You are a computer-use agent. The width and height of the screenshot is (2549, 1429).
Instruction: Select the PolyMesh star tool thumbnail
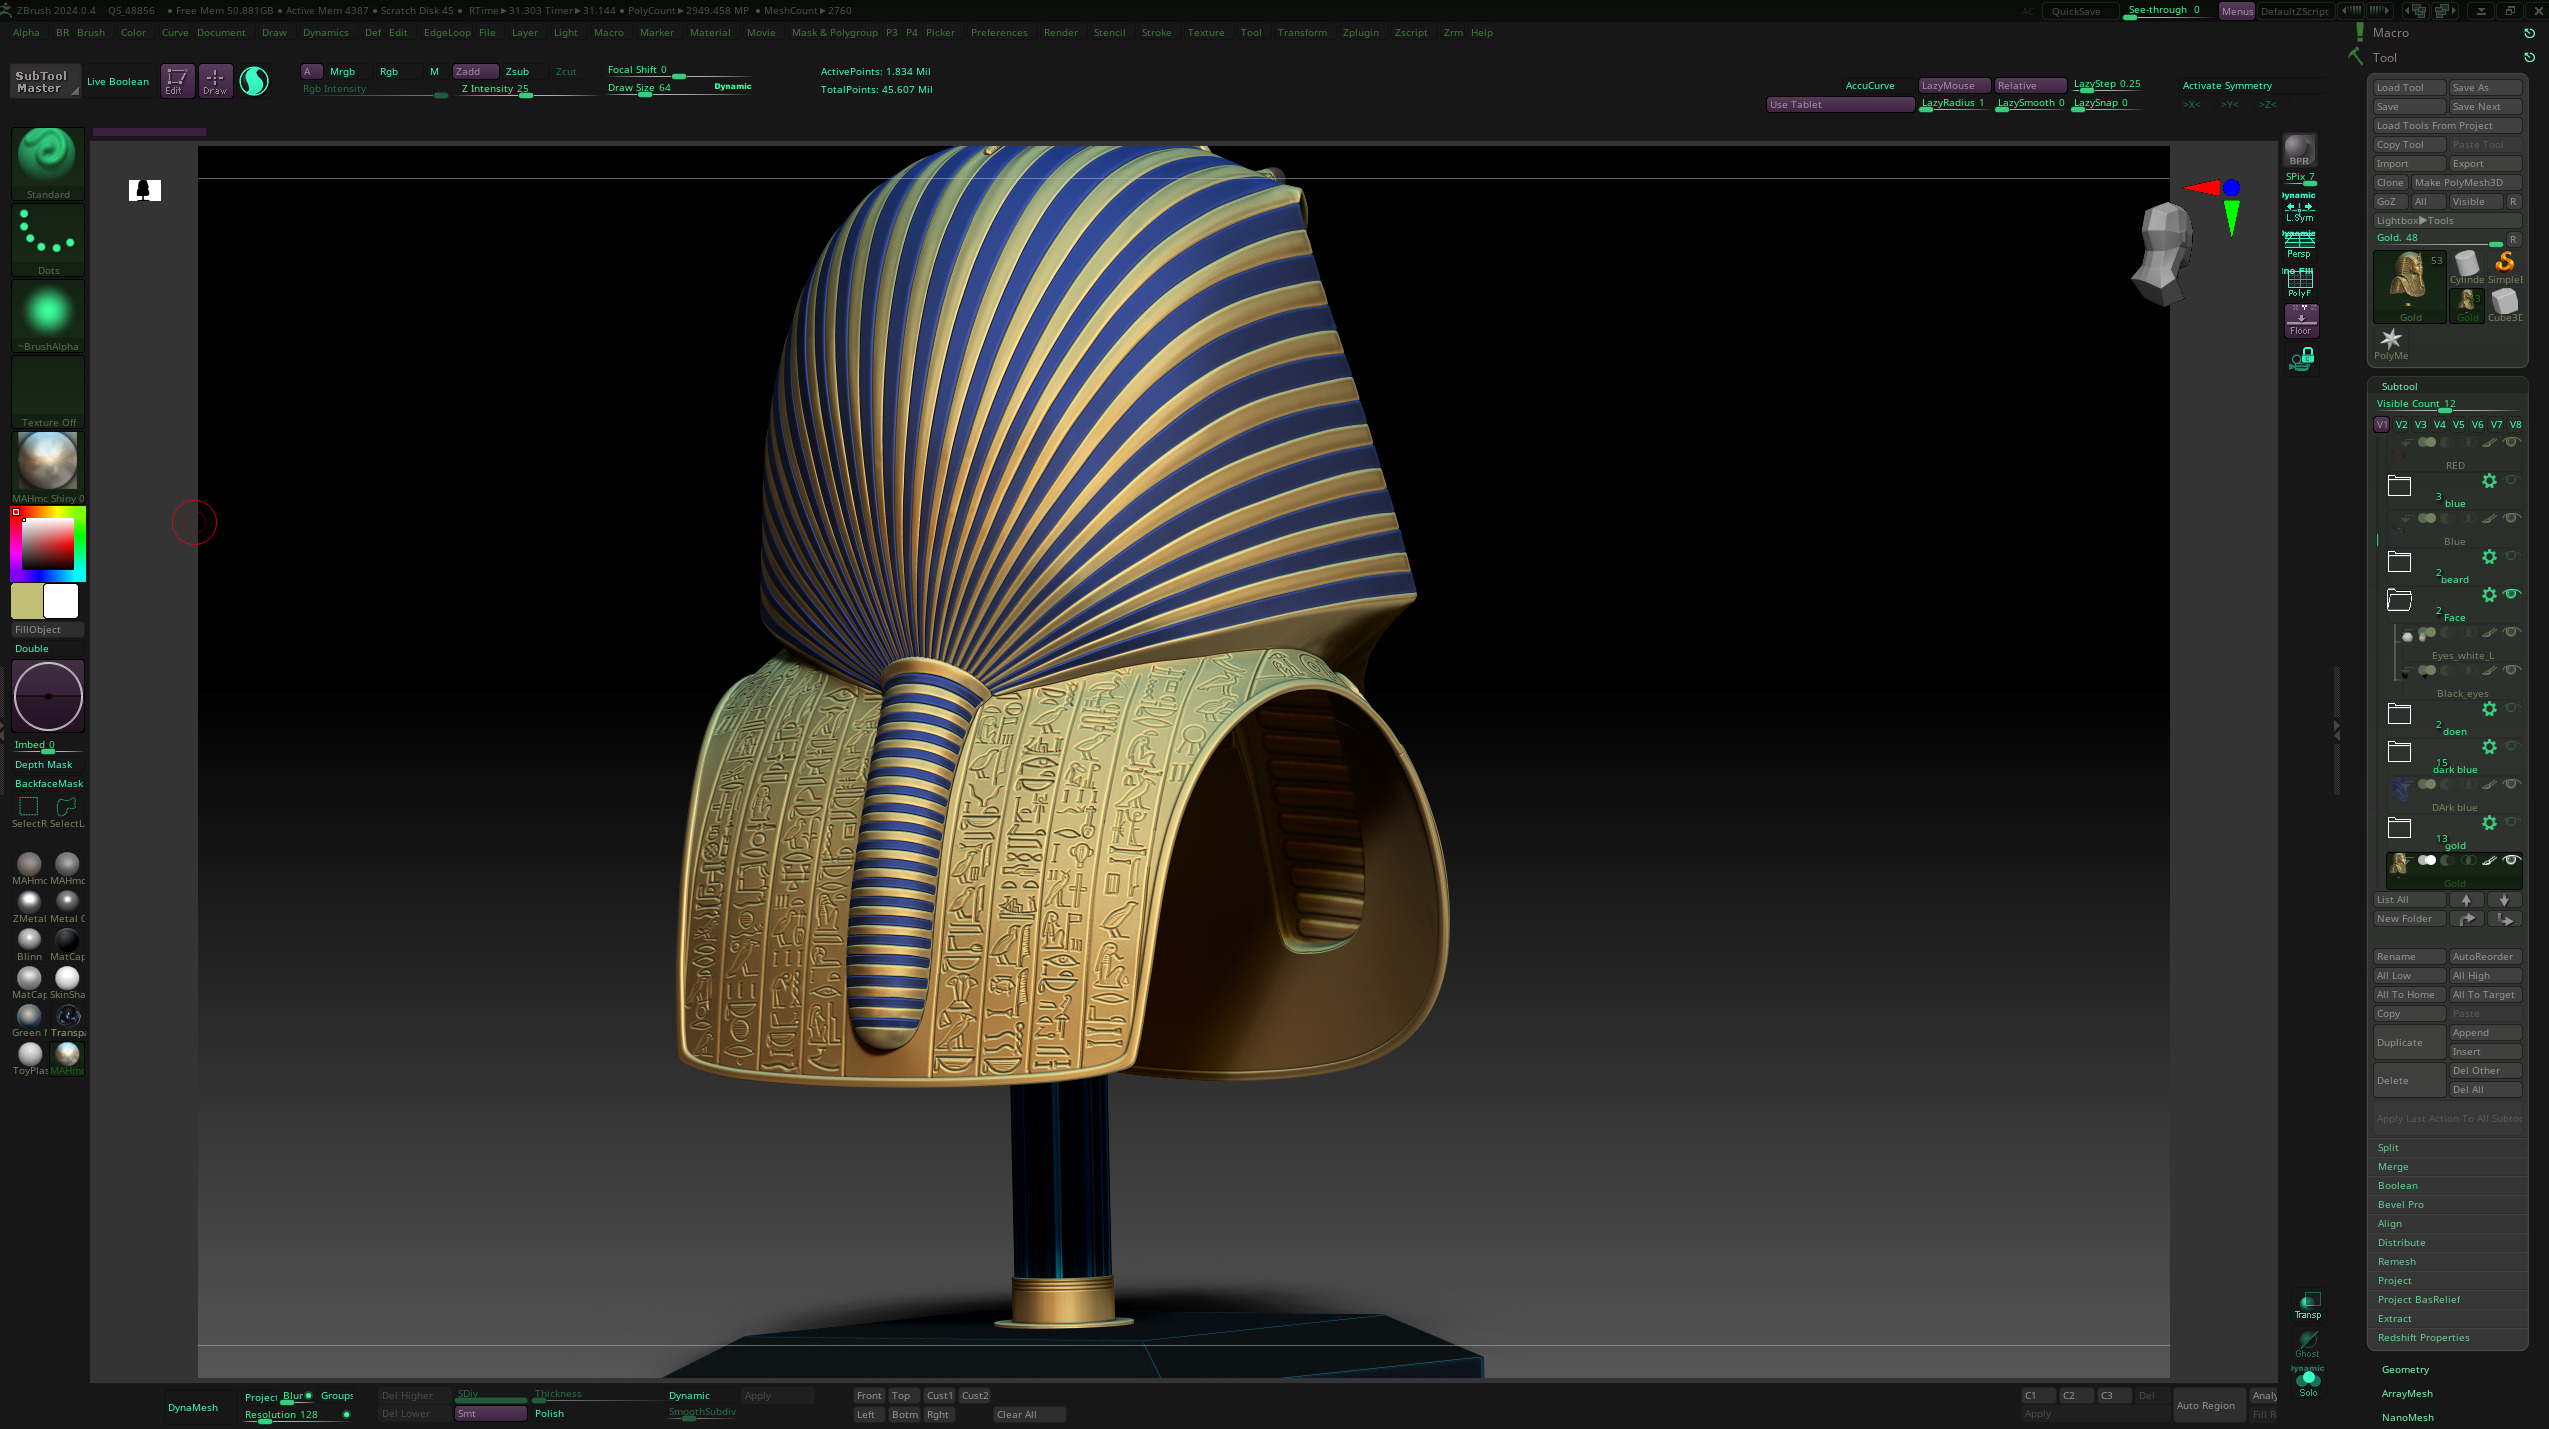coord(2391,343)
